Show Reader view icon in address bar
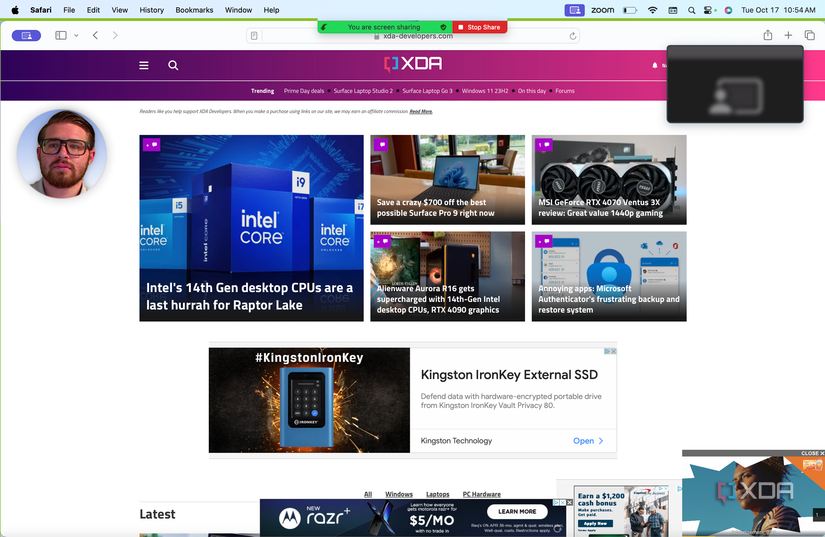 click(x=254, y=36)
